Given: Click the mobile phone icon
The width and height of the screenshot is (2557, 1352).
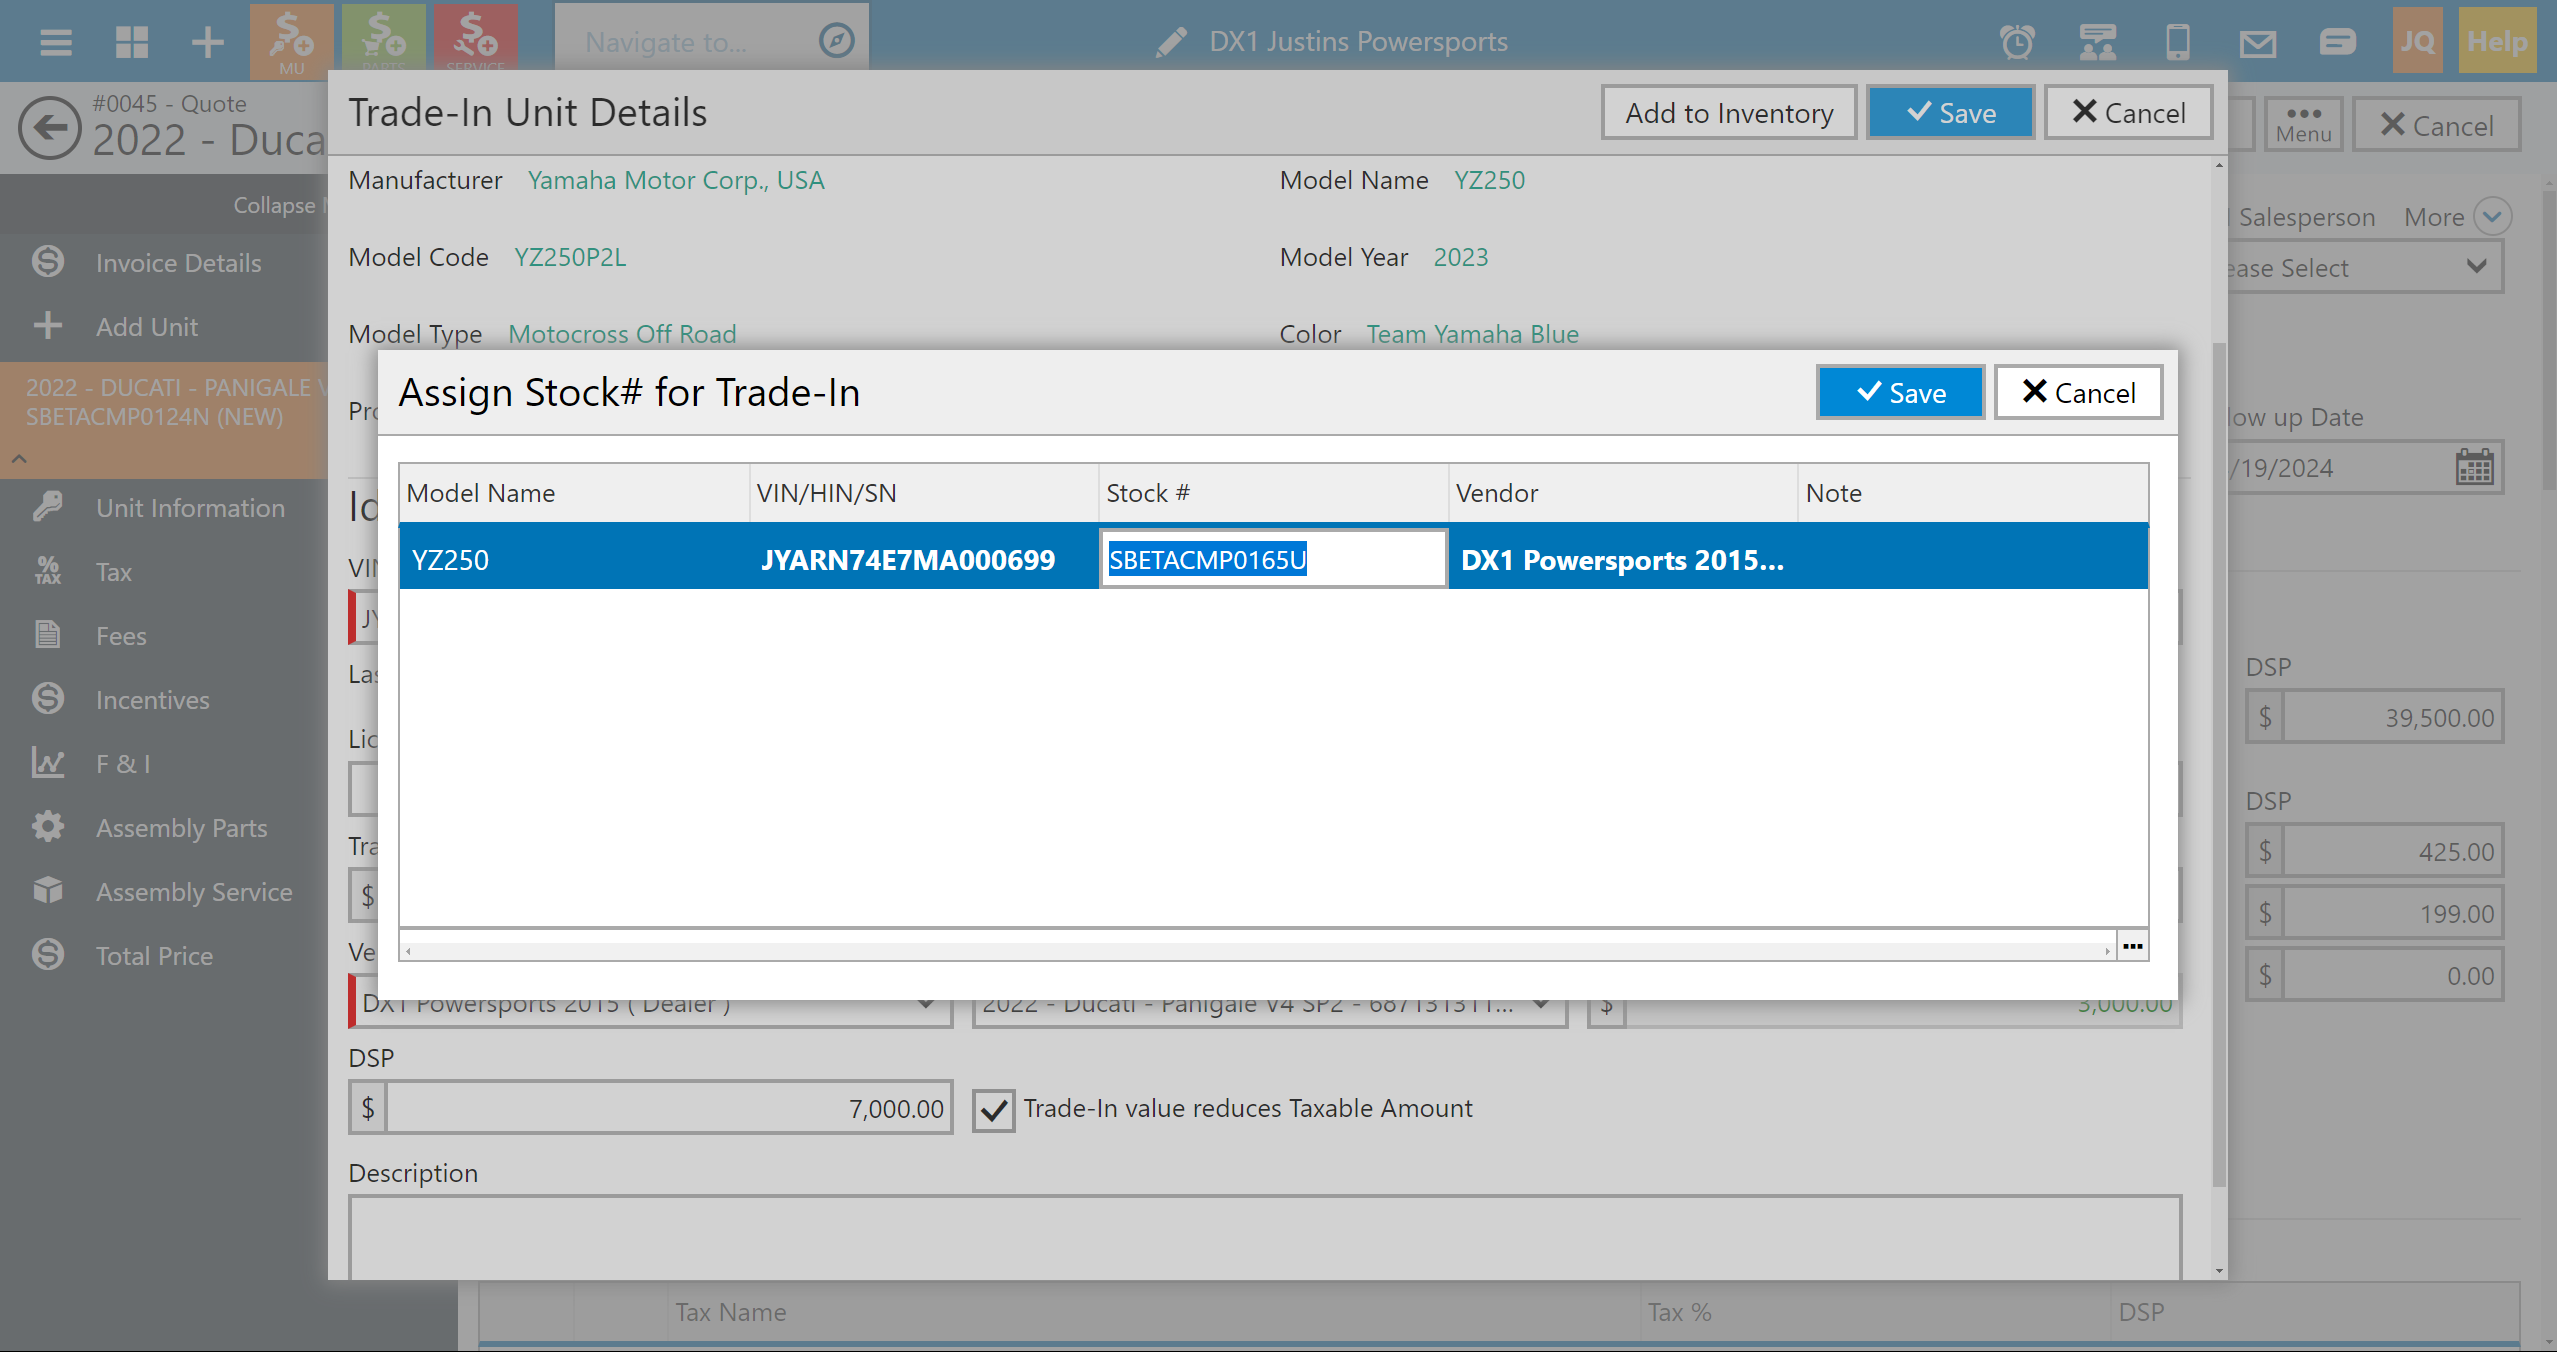Looking at the screenshot, I should click(x=2177, y=42).
